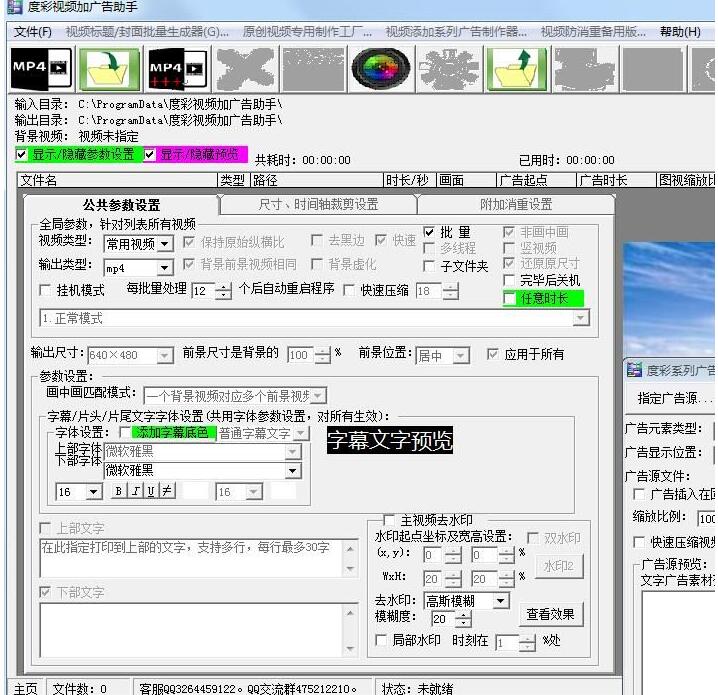Enable 完毕后关机 checkbox
The image size is (718, 695).
509,280
